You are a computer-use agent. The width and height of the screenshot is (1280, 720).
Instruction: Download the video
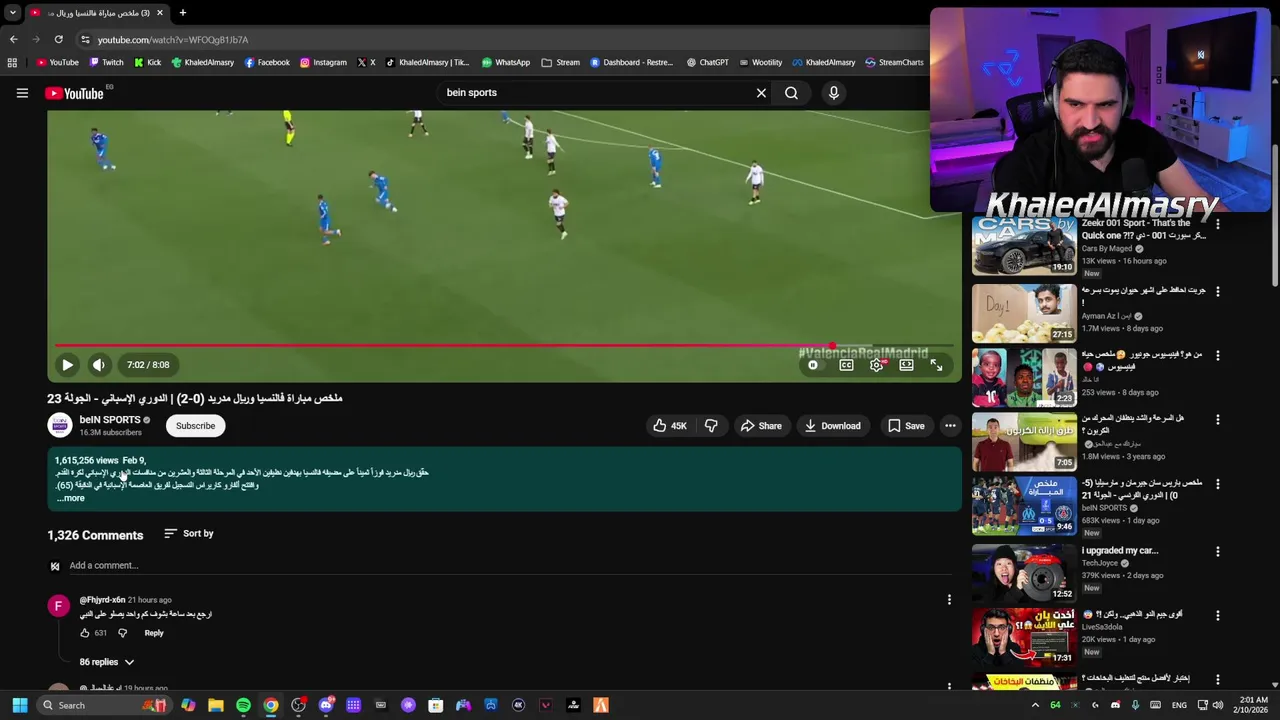(x=832, y=426)
